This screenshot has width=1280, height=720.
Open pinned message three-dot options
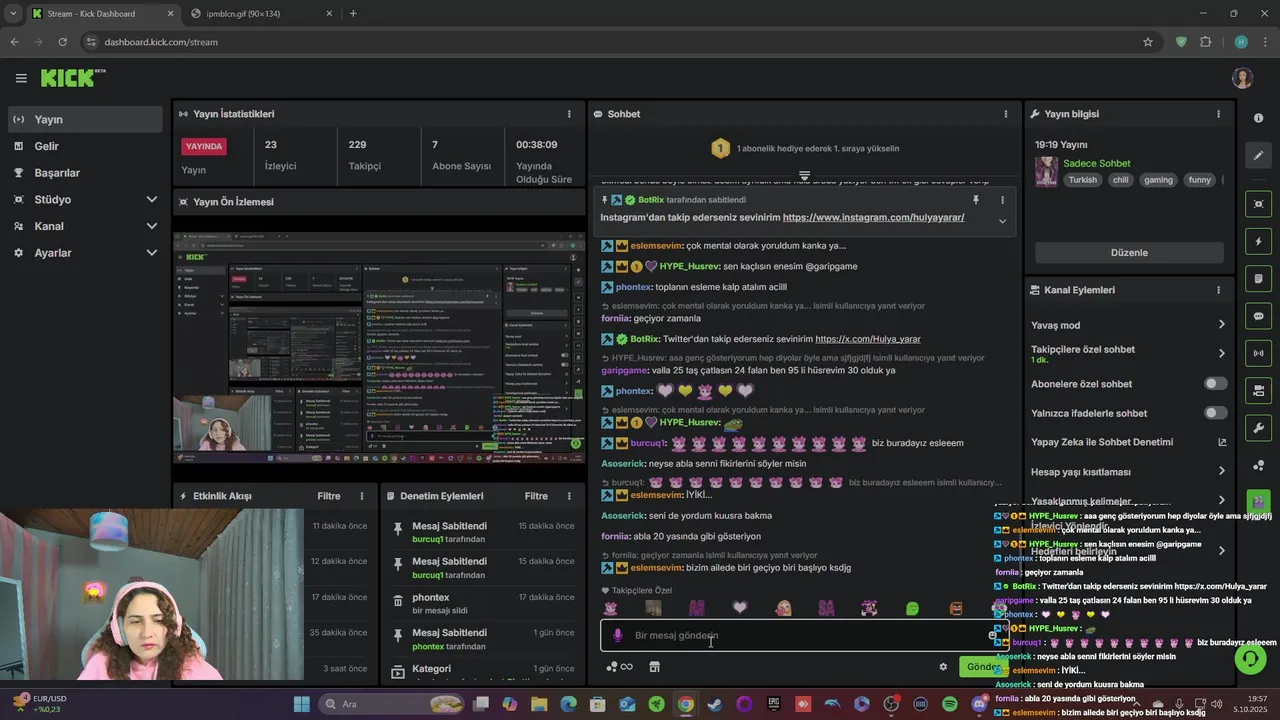tap(1002, 200)
